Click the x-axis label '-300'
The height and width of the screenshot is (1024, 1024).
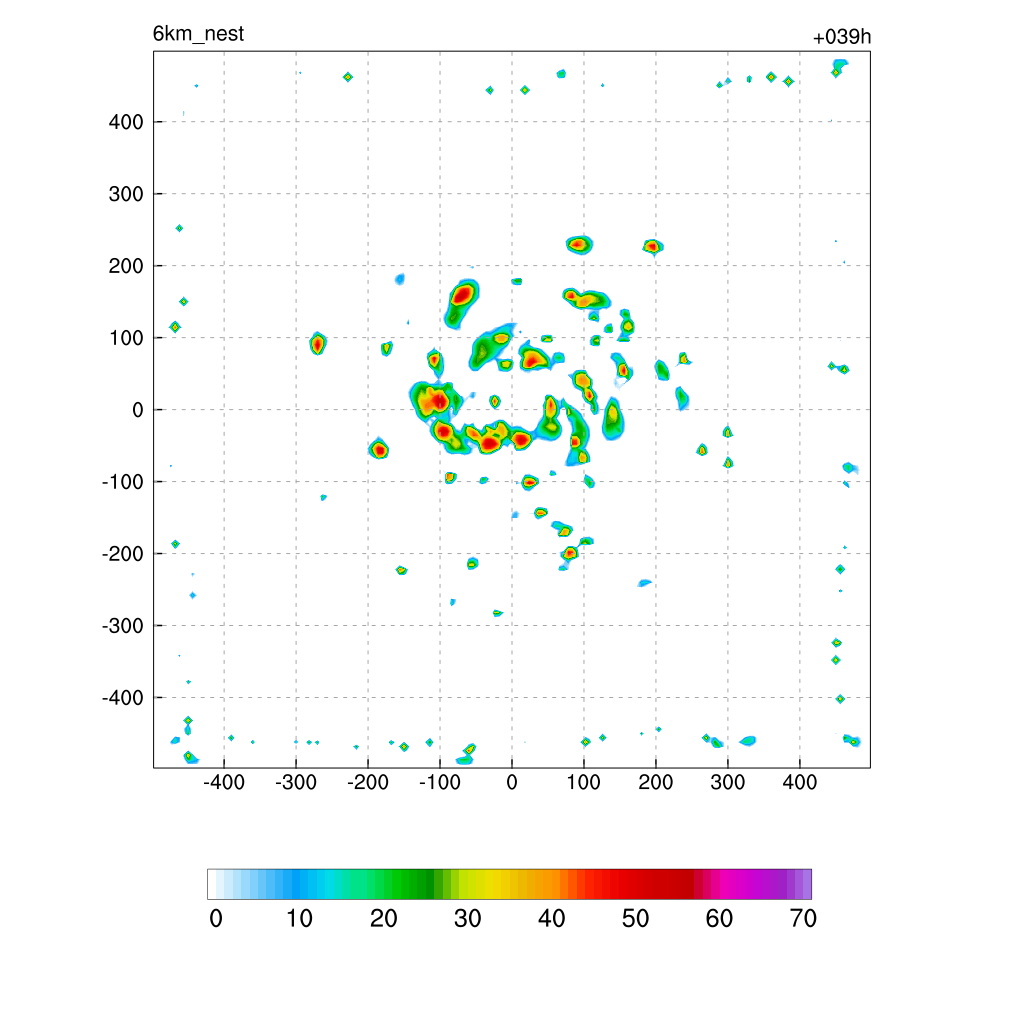click(295, 782)
